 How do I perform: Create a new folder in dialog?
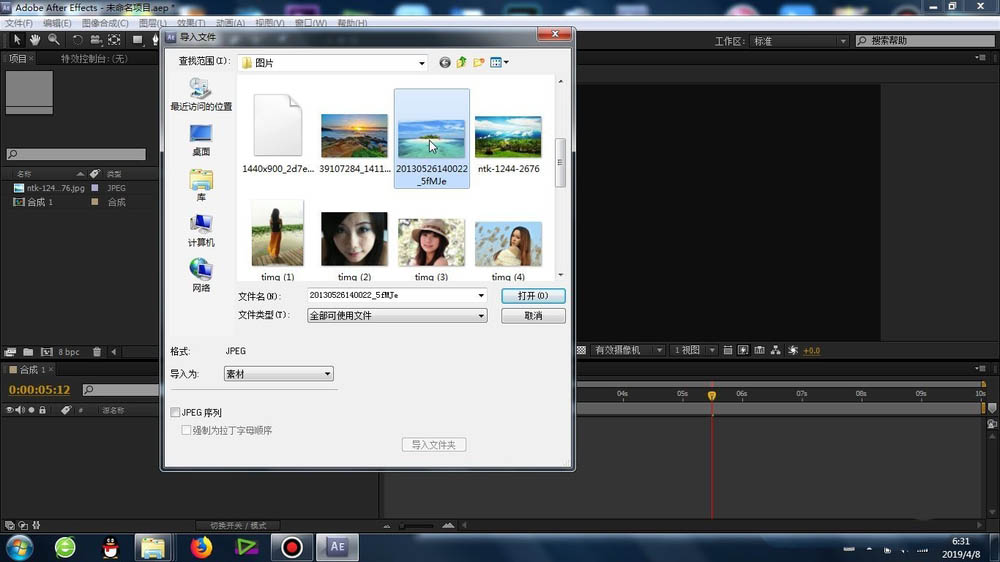coord(478,63)
